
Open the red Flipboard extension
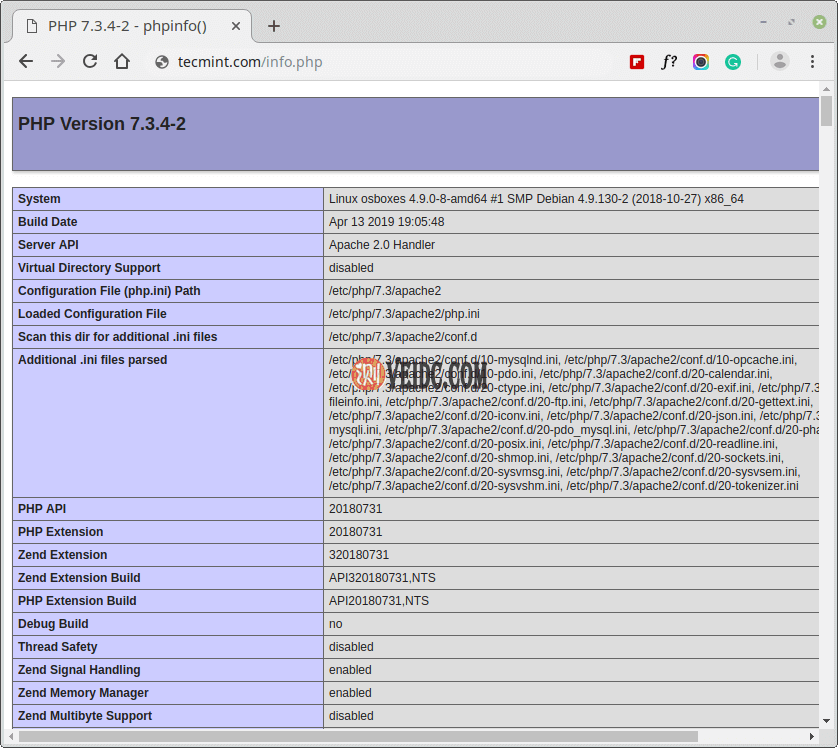point(637,62)
